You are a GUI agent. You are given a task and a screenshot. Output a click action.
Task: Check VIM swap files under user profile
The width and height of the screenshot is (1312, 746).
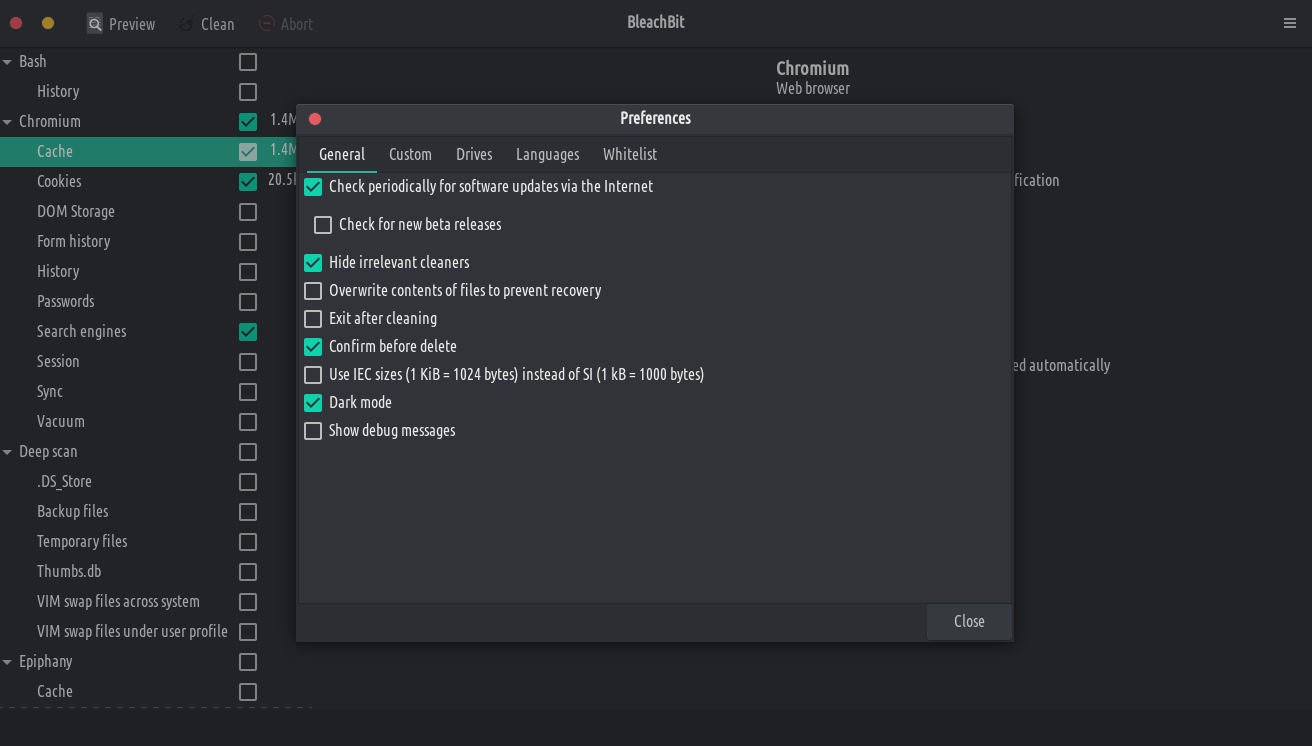(x=248, y=632)
